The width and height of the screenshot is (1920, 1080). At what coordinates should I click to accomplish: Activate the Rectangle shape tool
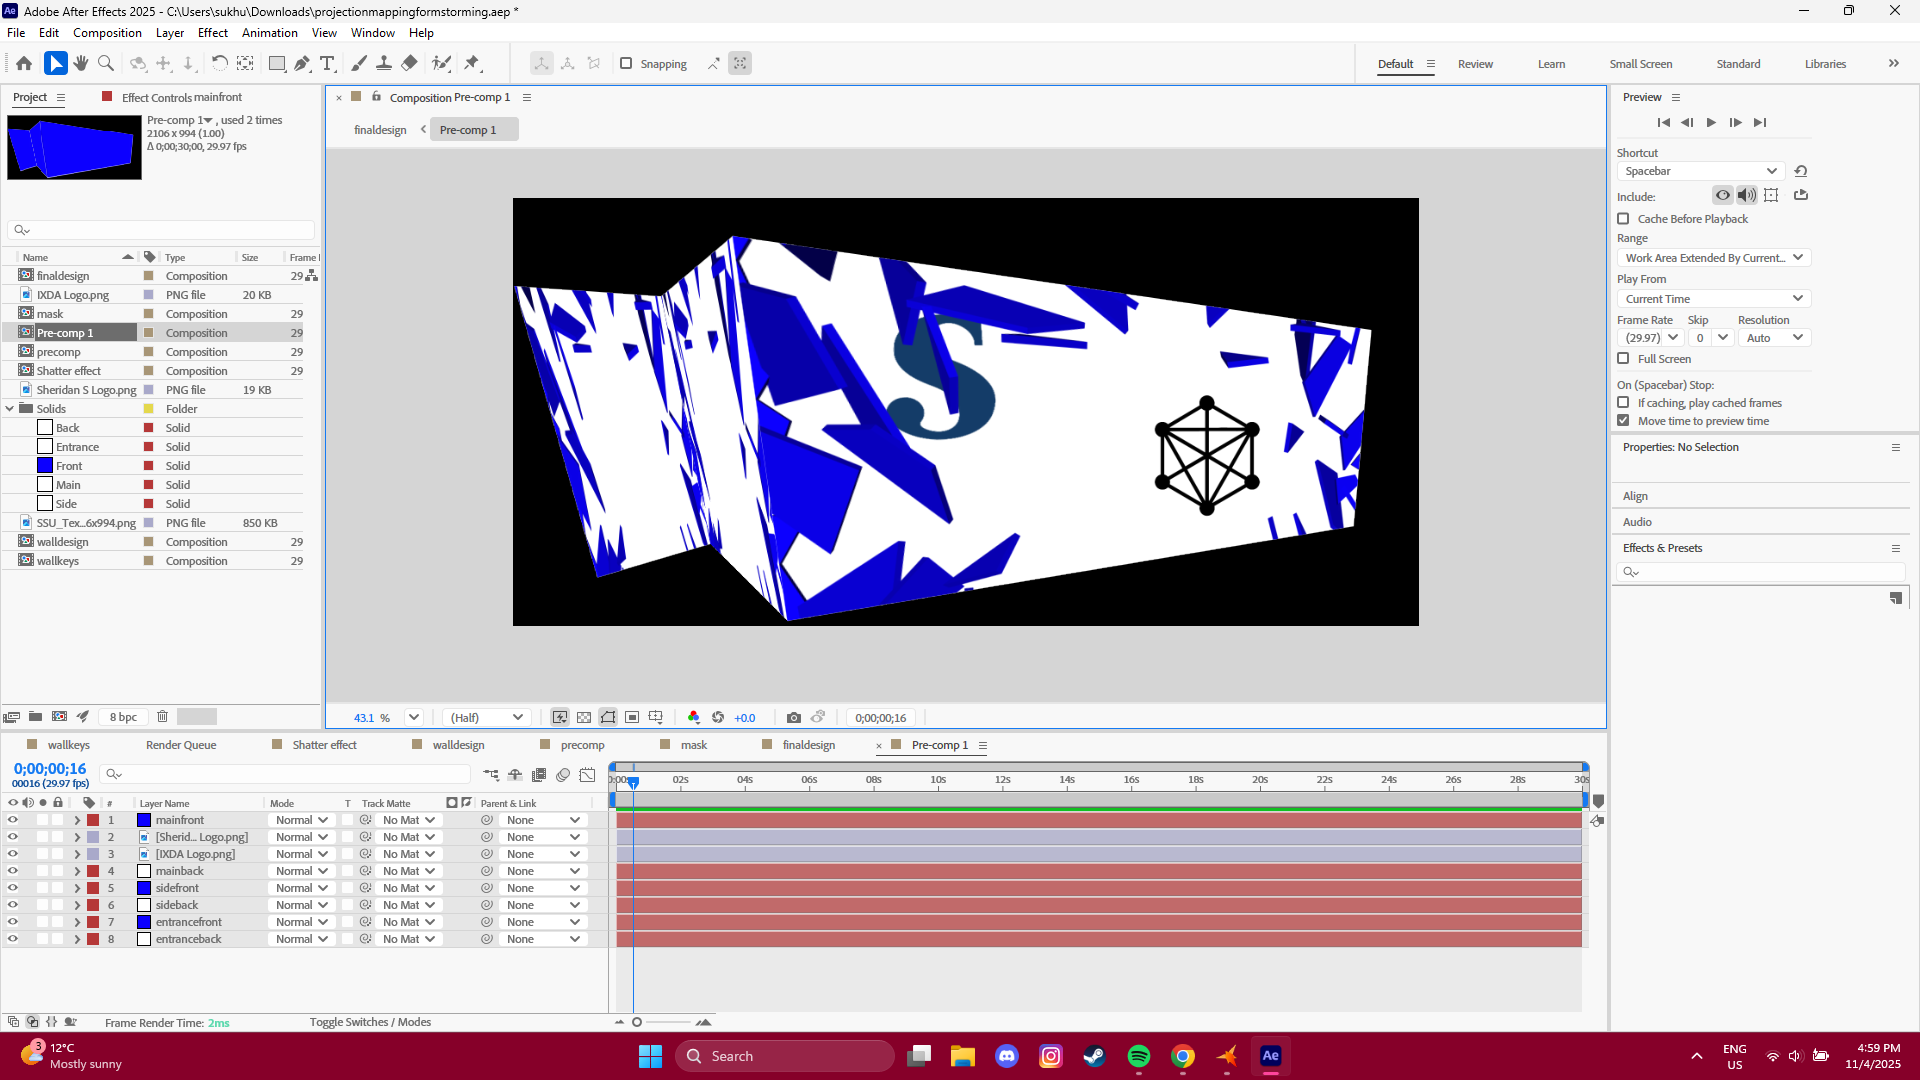(277, 63)
